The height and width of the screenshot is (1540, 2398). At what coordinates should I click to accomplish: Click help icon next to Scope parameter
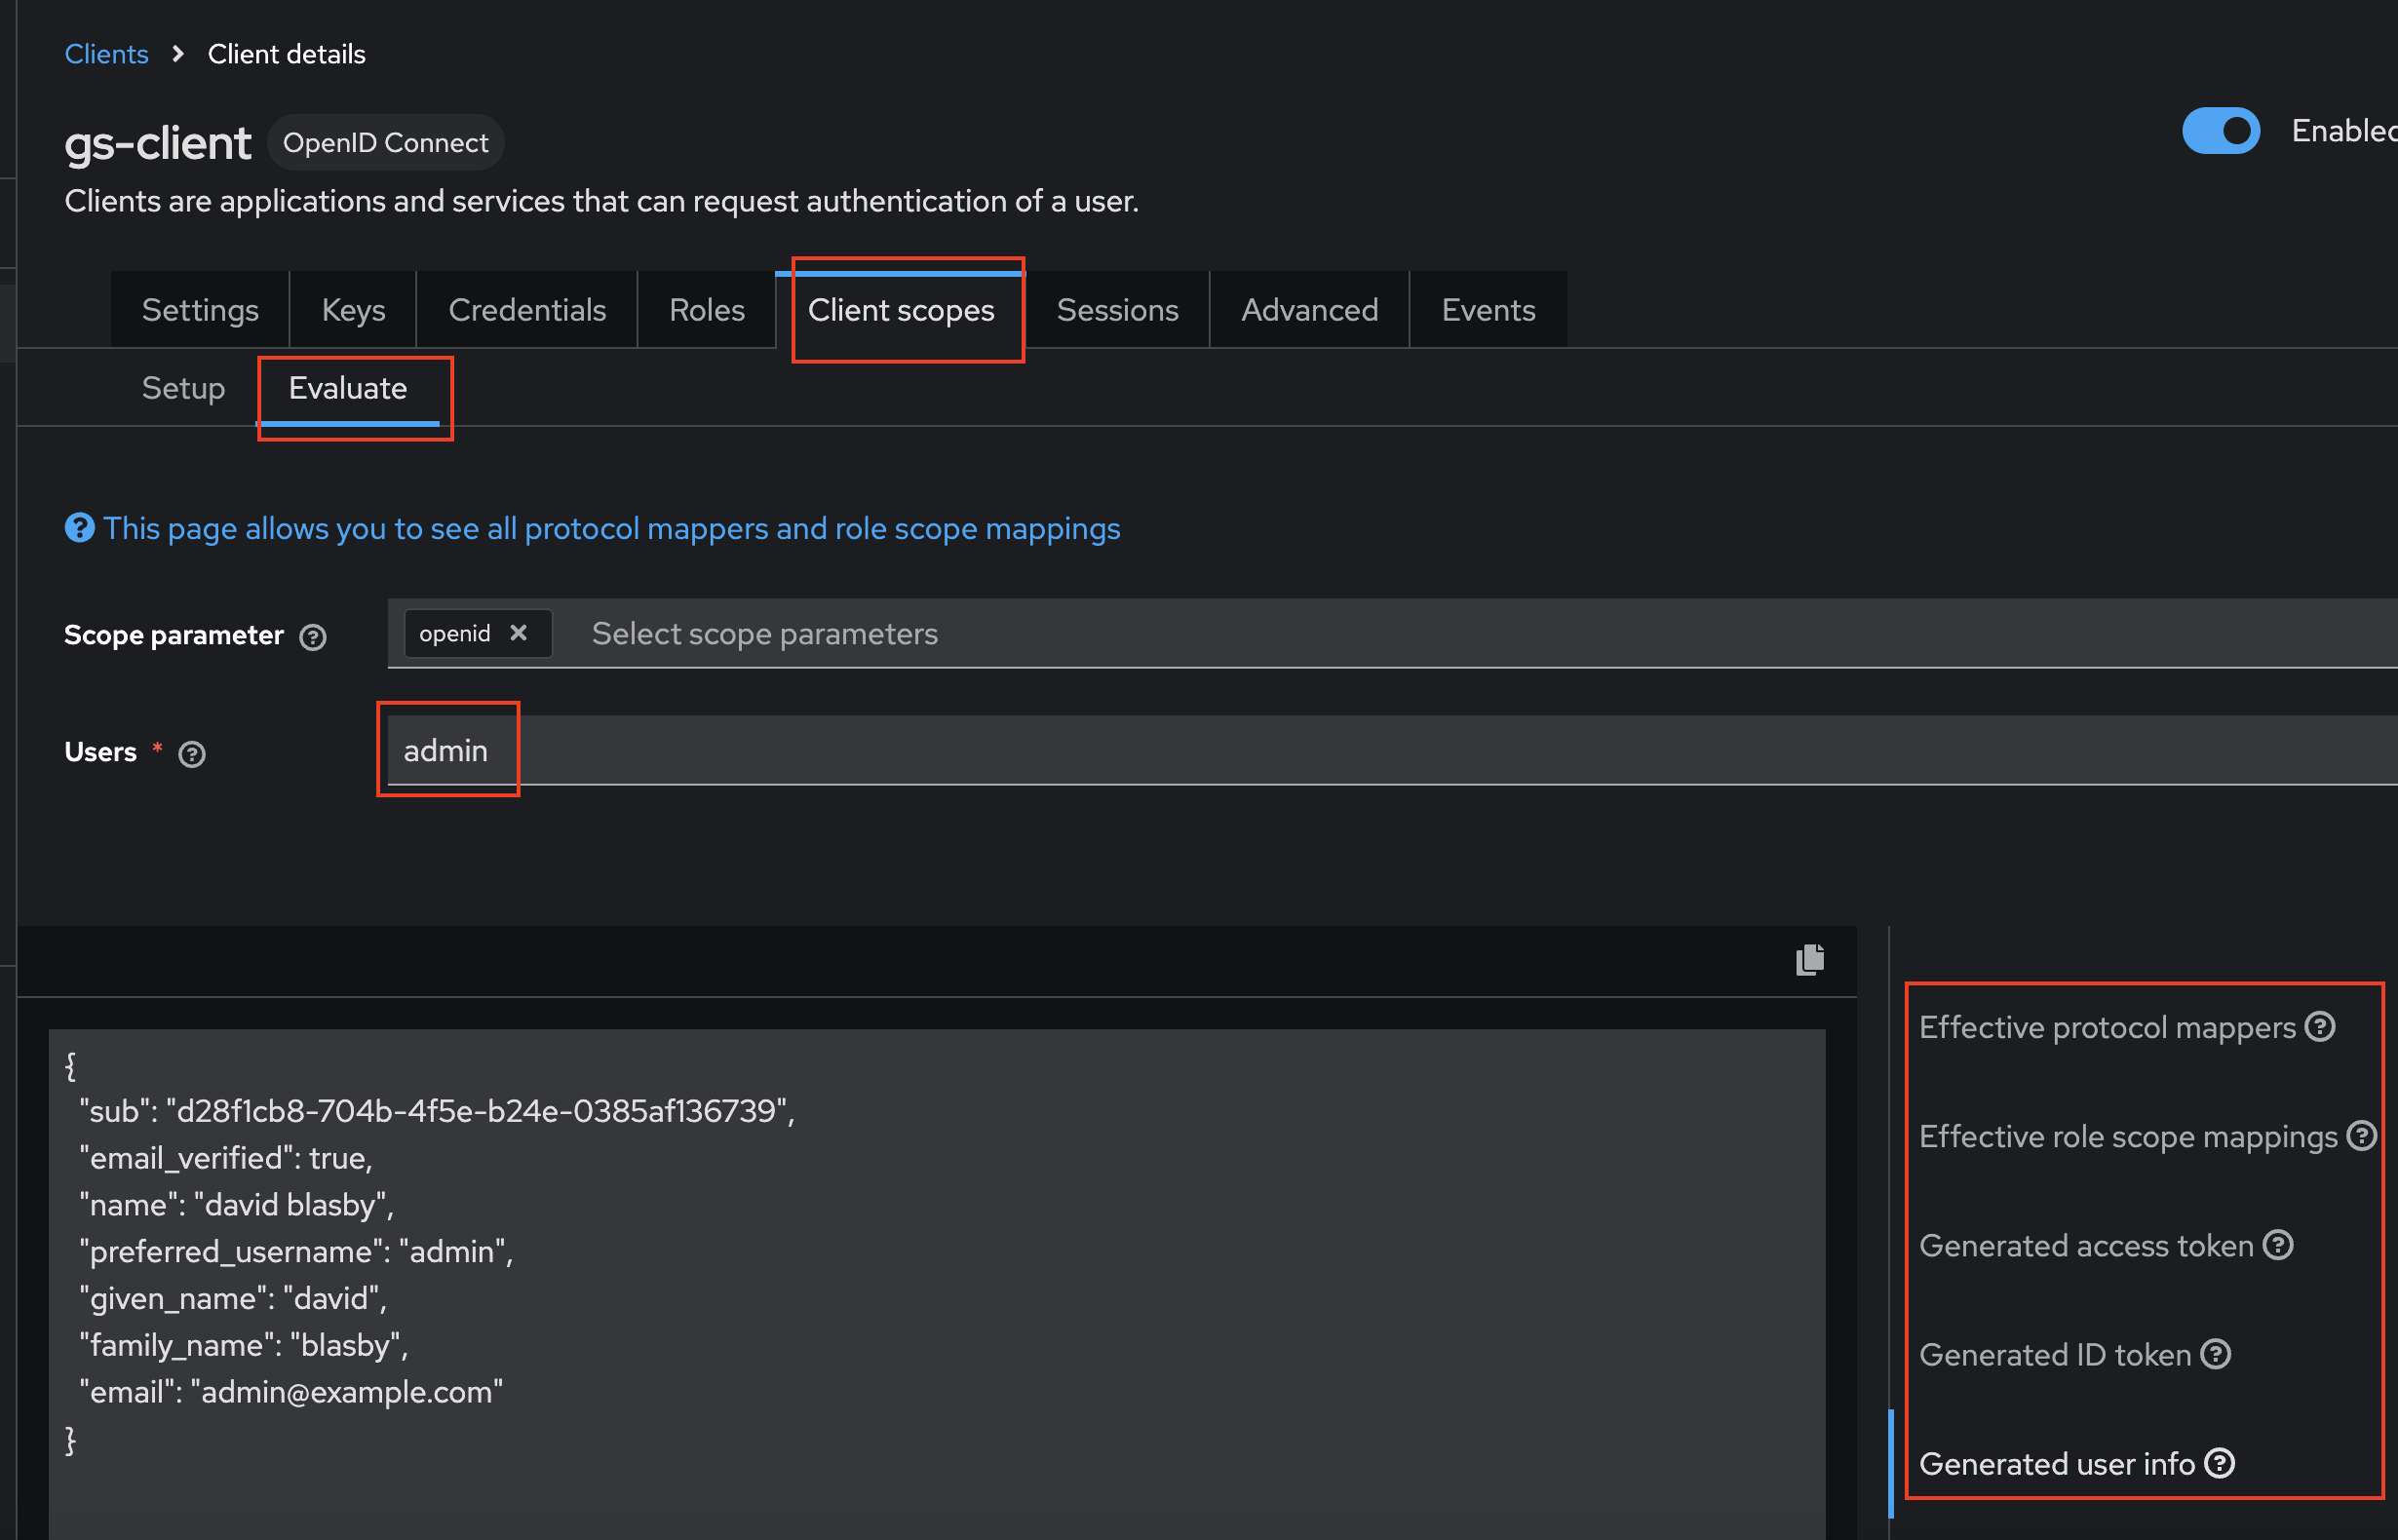point(313,637)
